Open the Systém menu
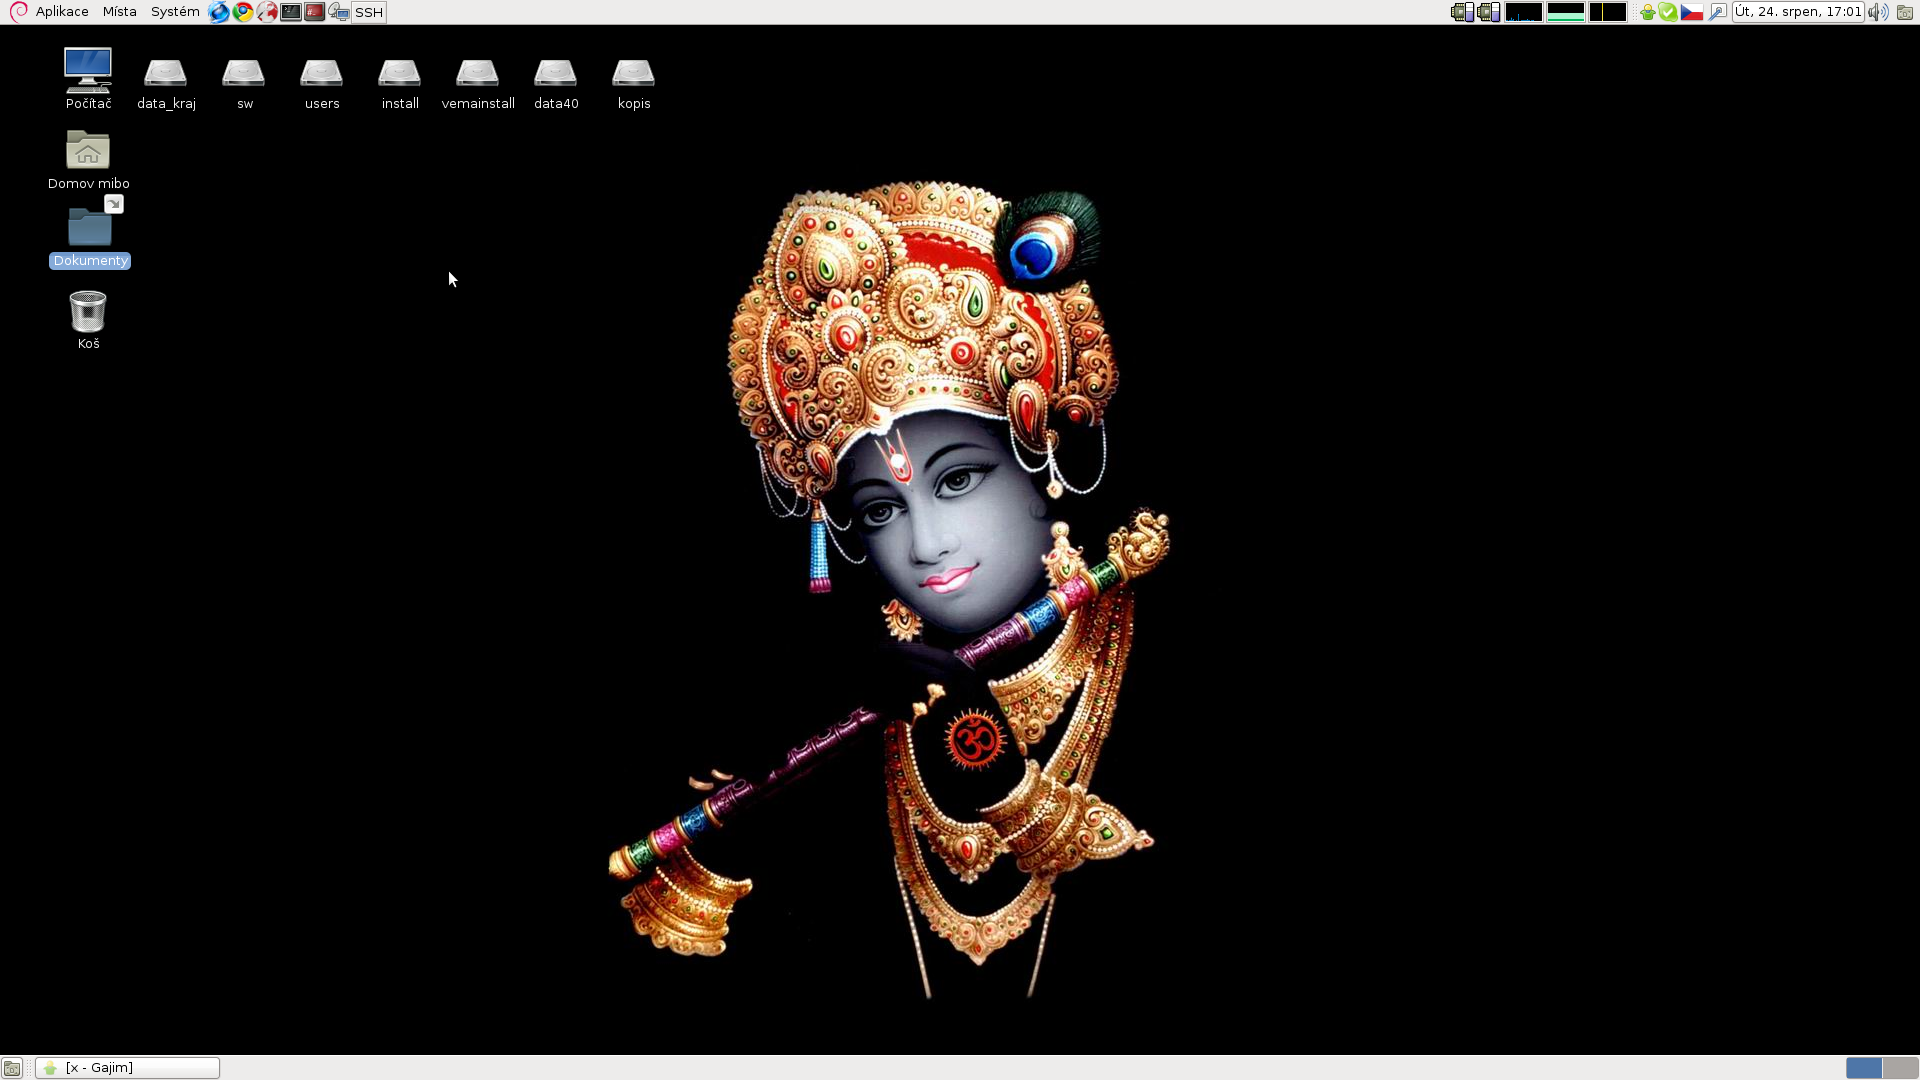 pyautogui.click(x=175, y=12)
